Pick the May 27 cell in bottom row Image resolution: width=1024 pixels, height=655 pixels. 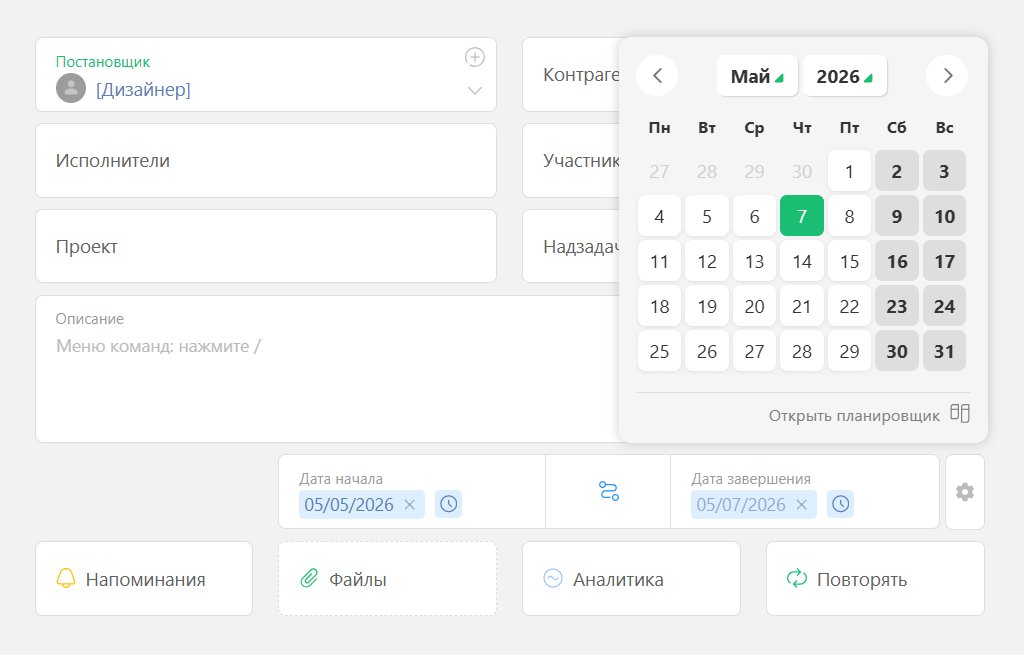[x=754, y=351]
